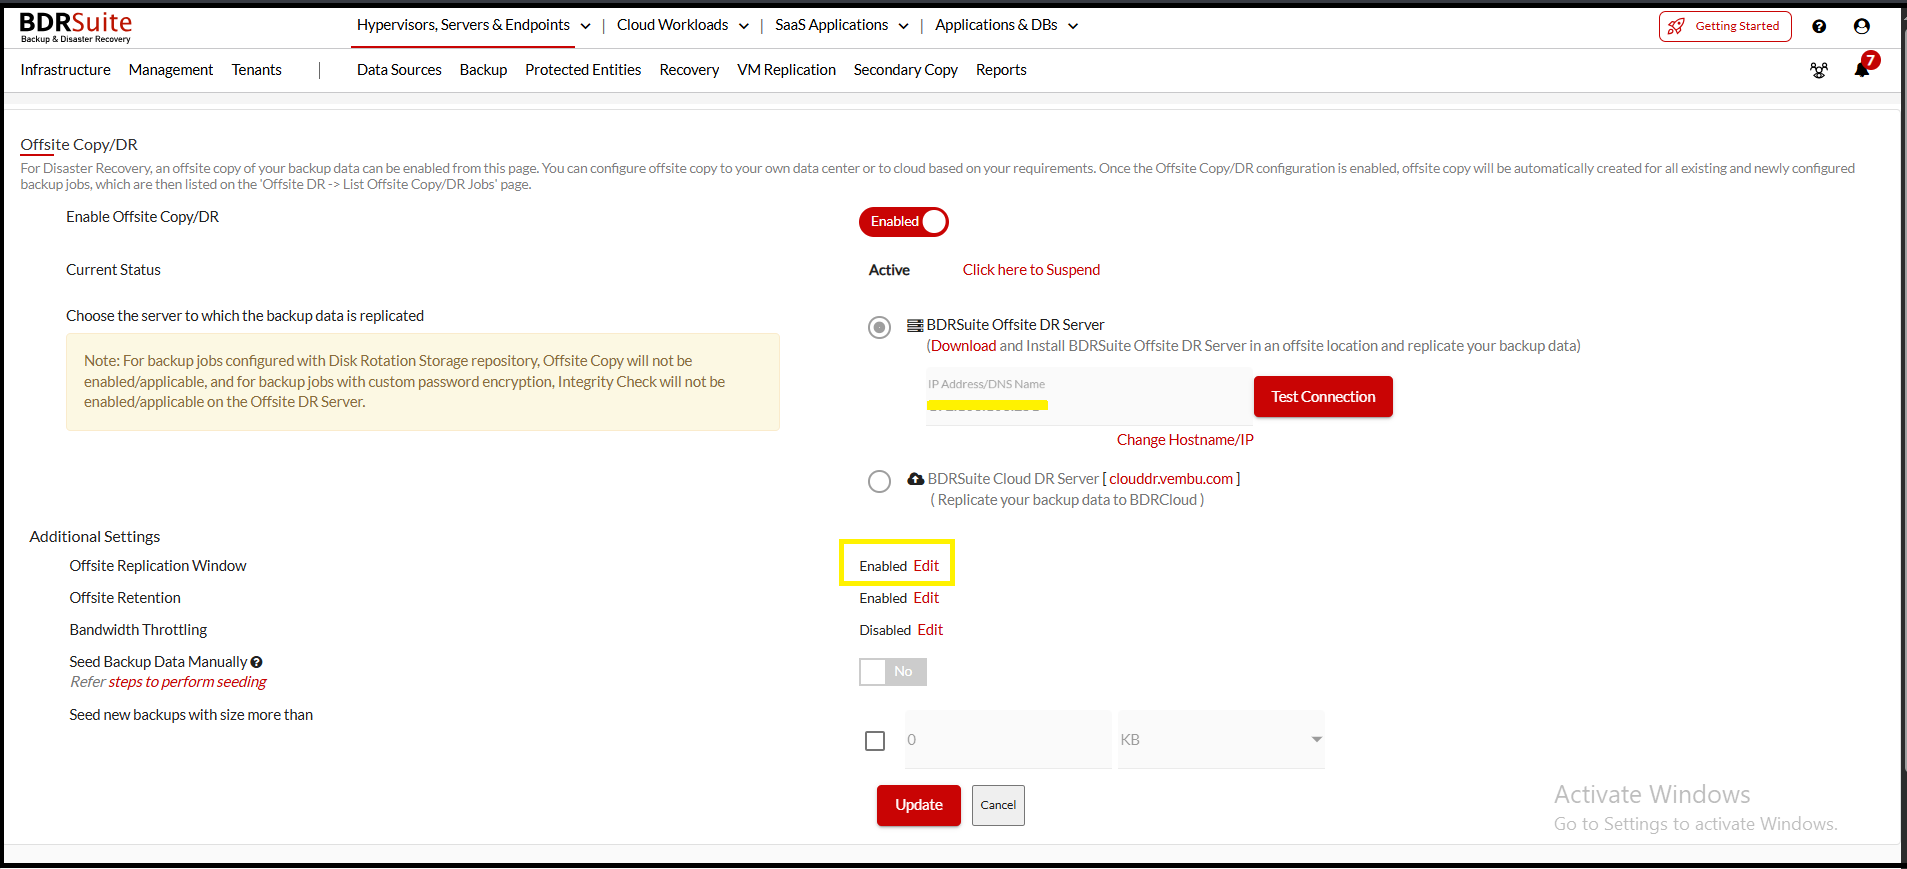1907x869 pixels.
Task: Open the Reports menu
Action: point(1001,70)
